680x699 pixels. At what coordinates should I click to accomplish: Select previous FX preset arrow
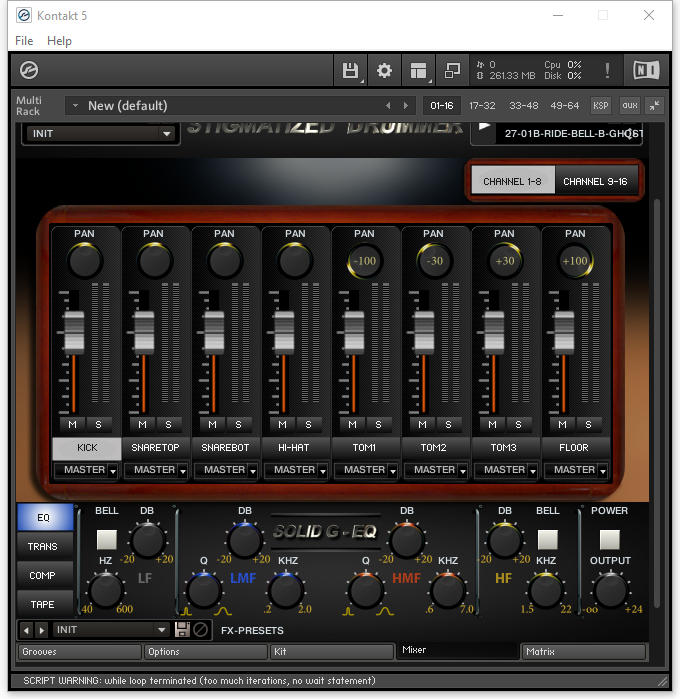[x=26, y=630]
